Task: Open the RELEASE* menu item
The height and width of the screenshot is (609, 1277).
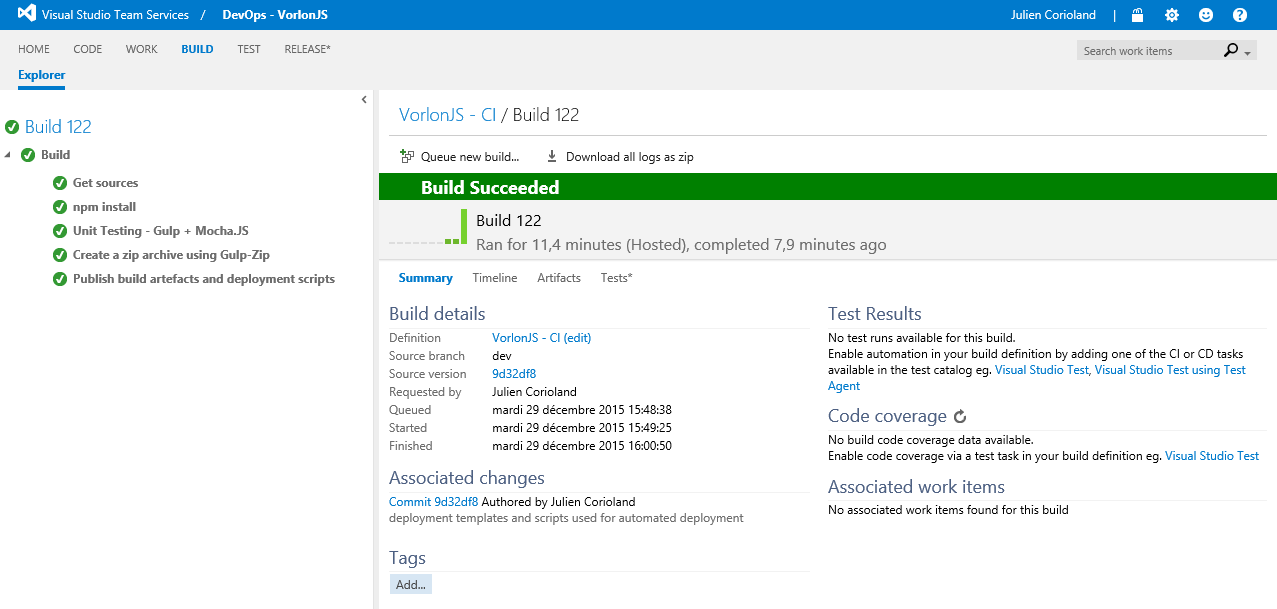Action: [306, 48]
